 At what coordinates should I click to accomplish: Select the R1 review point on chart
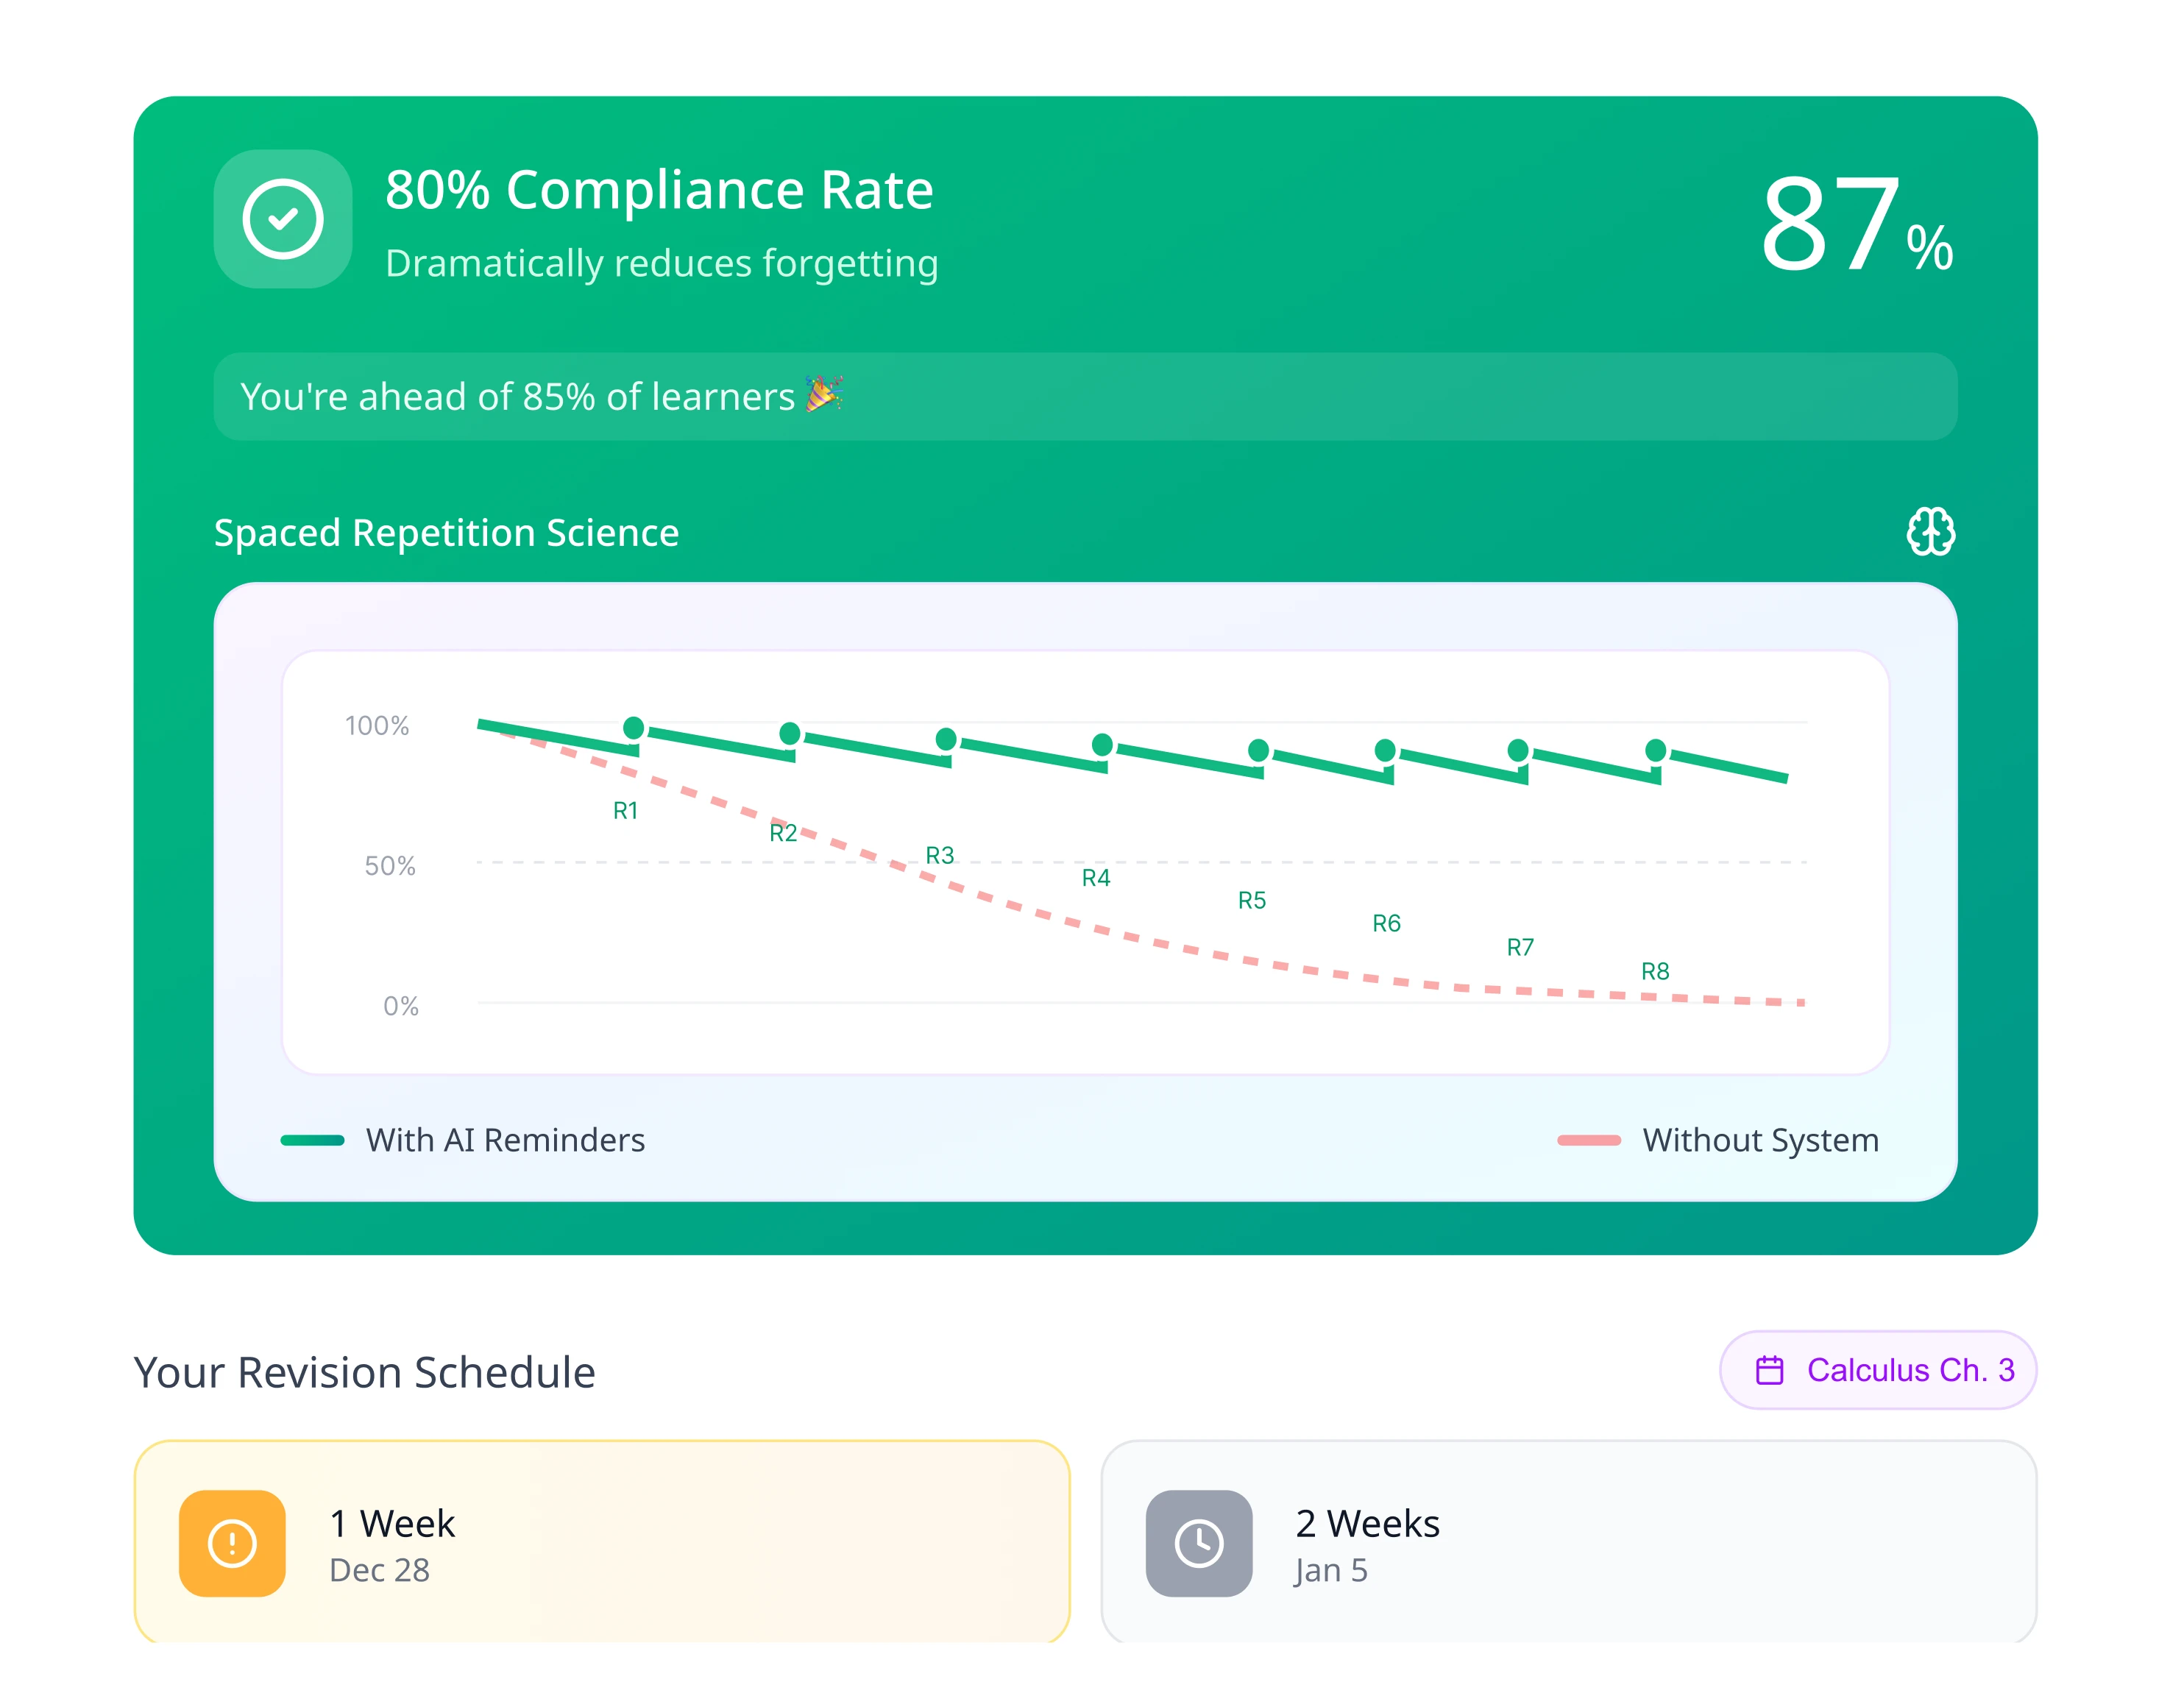(633, 728)
